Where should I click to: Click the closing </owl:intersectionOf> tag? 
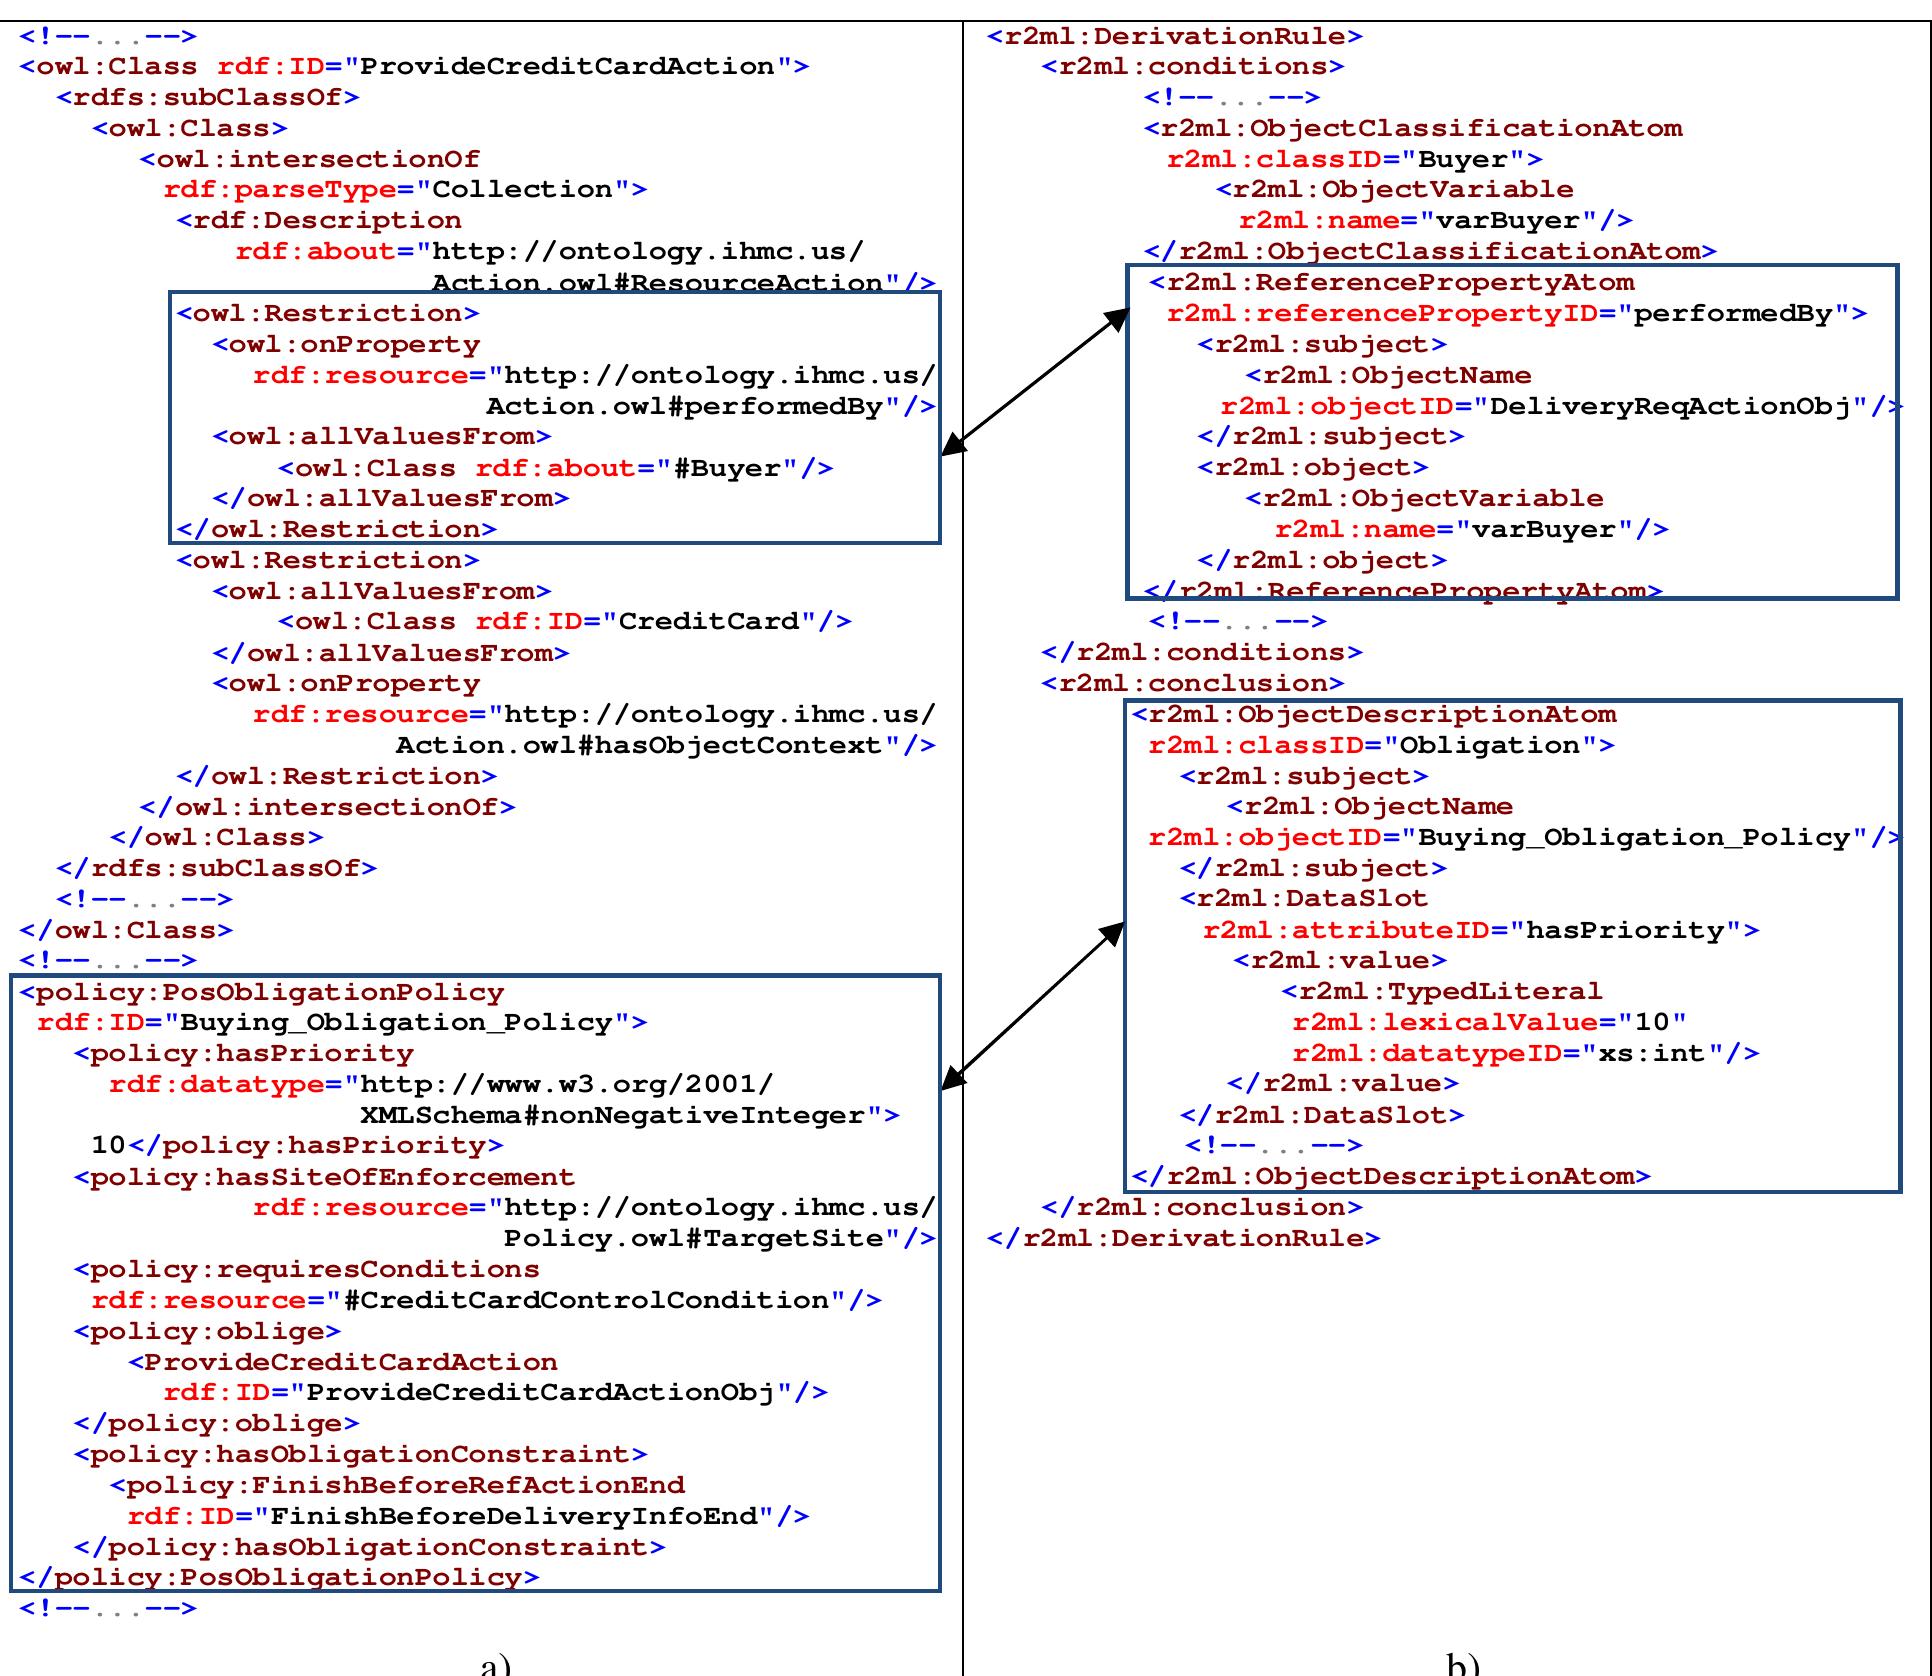[328, 807]
